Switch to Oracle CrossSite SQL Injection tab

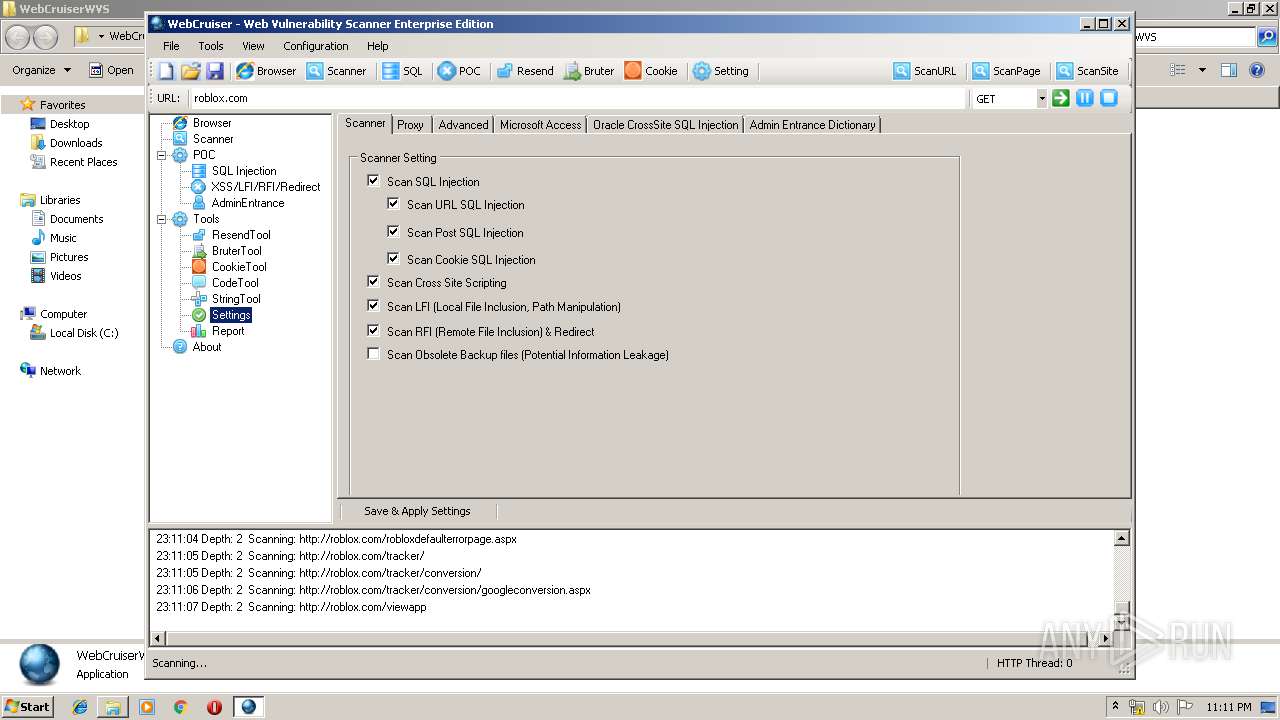(665, 125)
